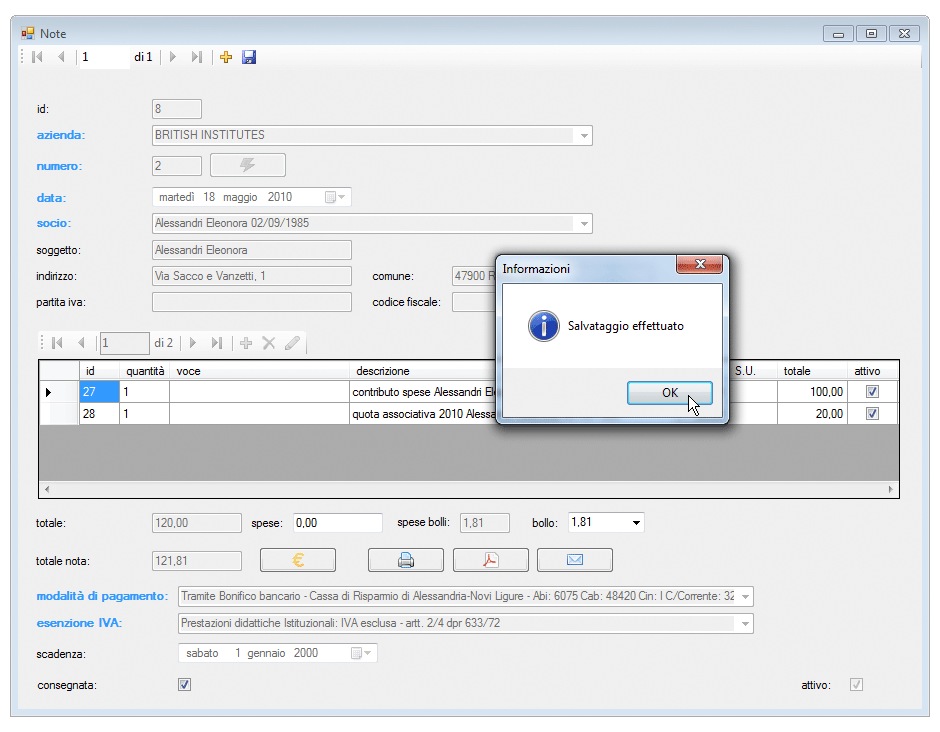
Task: Go to next record in top navigator
Action: click(x=173, y=57)
